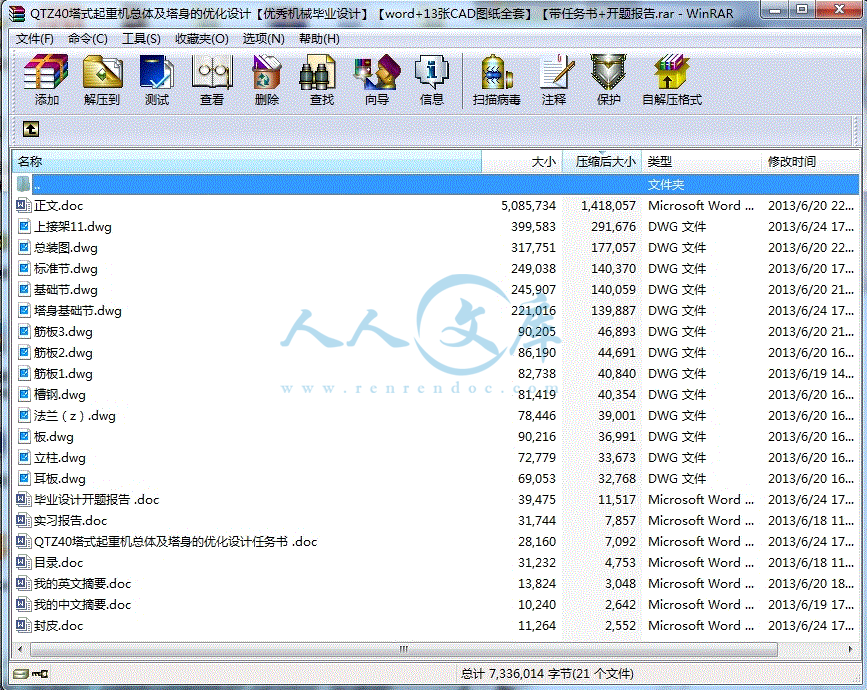Click the DWG icon of 总装图.dwg
The image size is (867, 690).
[24, 248]
